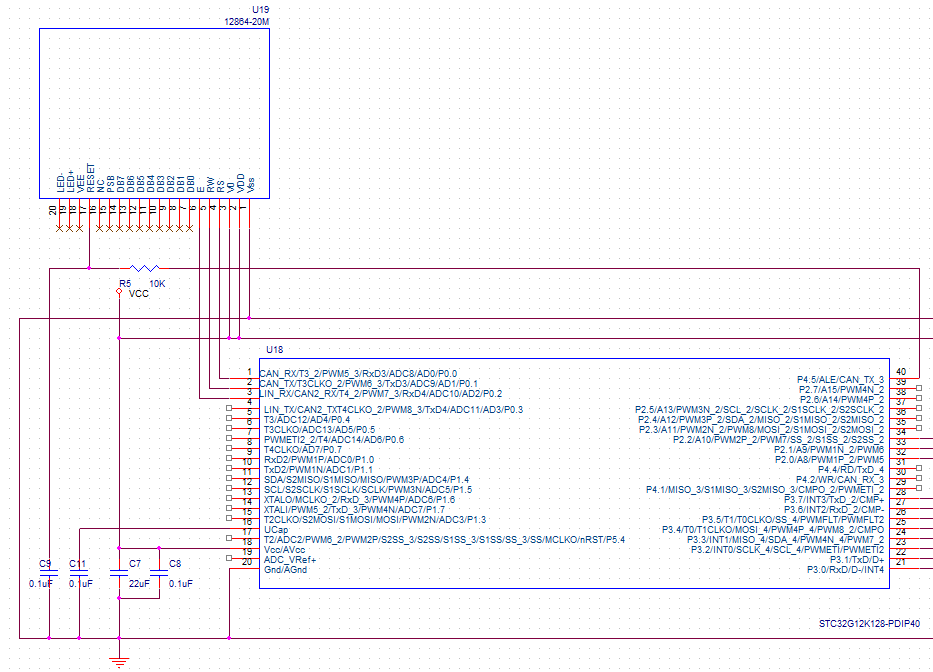Click the P4.5/ALE/CAN_TX_3 pin name
Image resolution: width=933 pixels, height=672 pixels.
click(x=841, y=380)
